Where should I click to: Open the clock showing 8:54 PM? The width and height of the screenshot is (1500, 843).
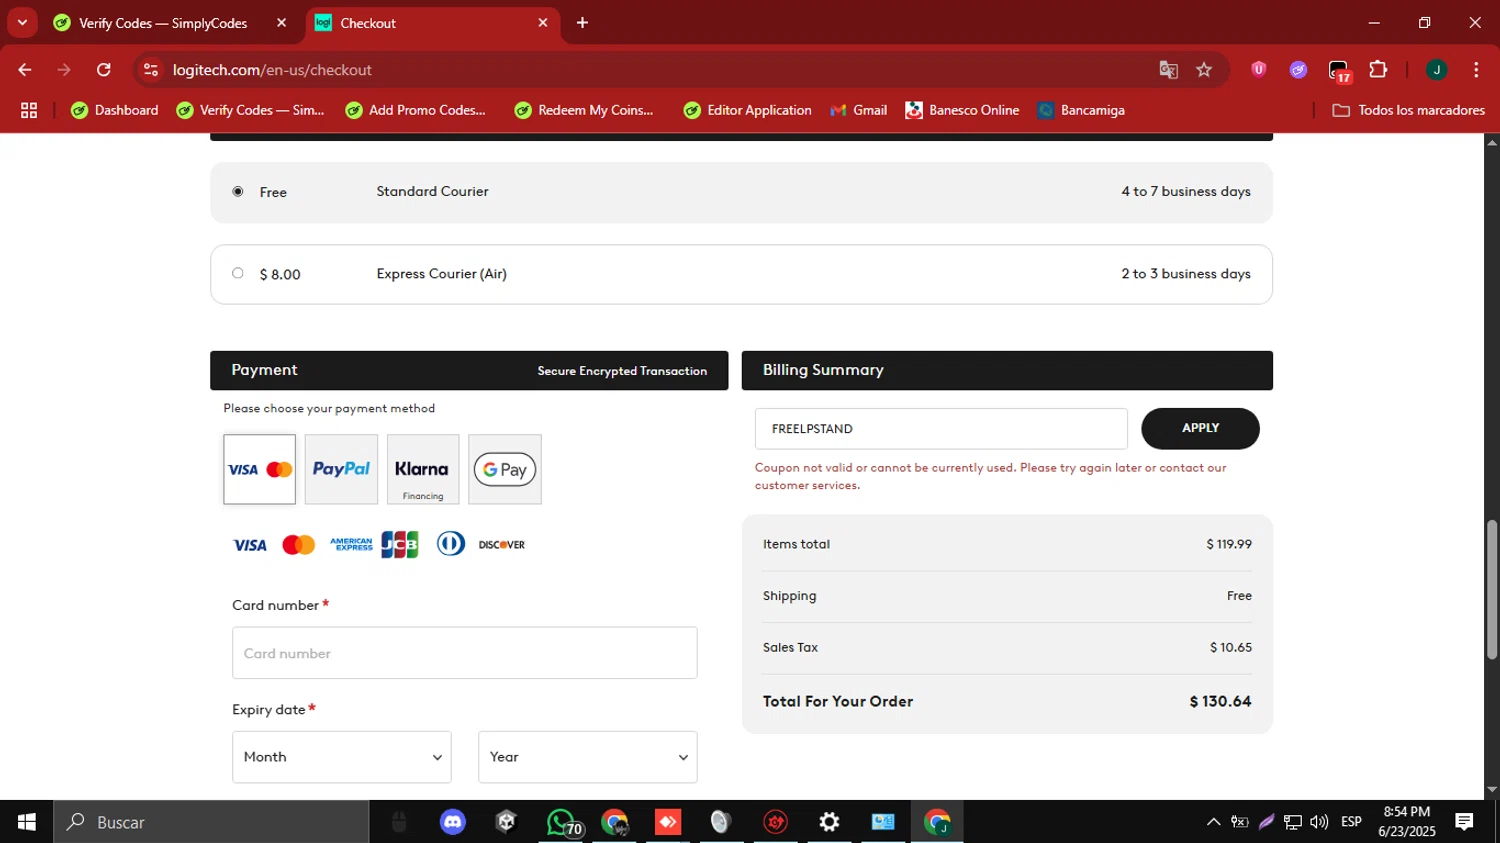(x=1406, y=822)
